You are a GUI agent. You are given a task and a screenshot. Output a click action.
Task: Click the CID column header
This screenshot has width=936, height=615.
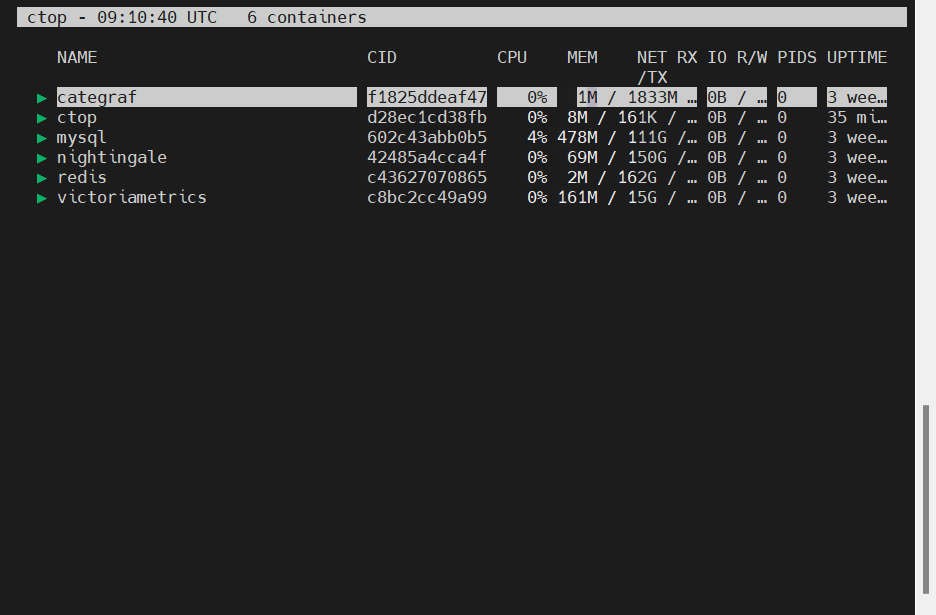coord(382,57)
